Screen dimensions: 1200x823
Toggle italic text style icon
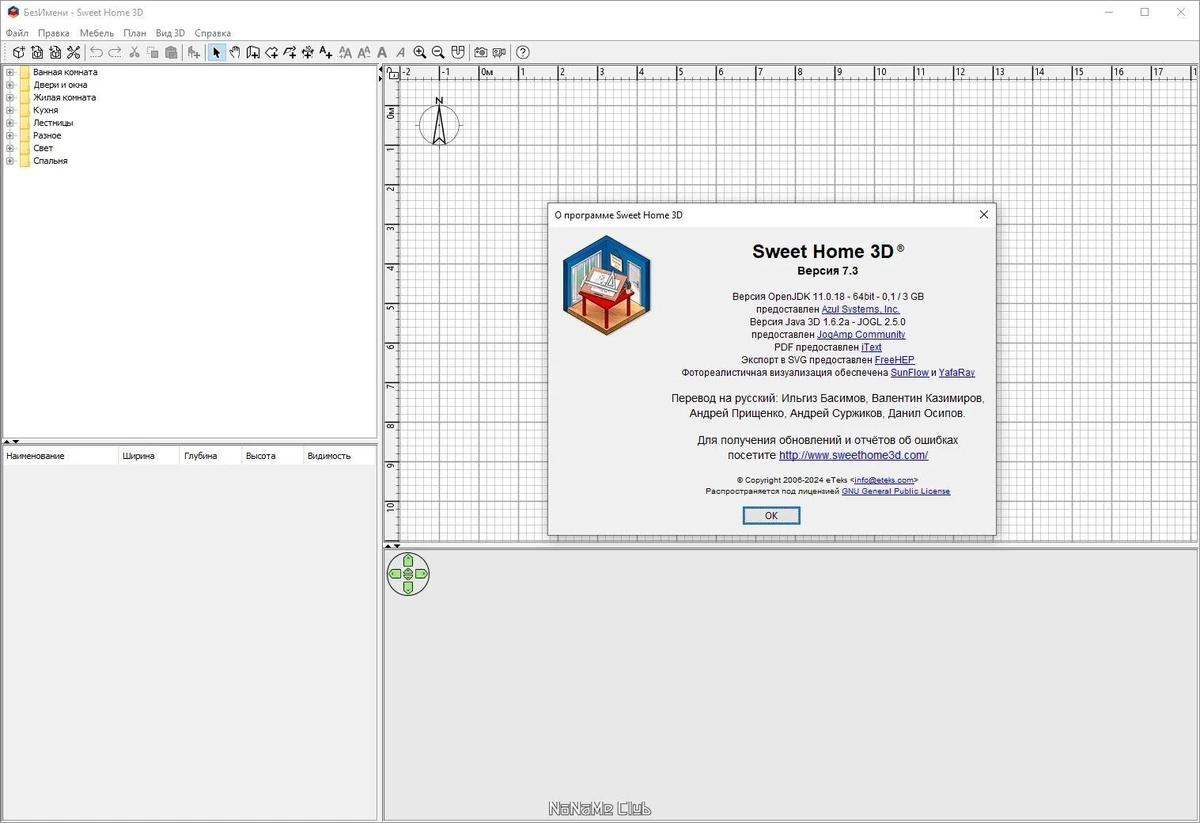(x=400, y=52)
